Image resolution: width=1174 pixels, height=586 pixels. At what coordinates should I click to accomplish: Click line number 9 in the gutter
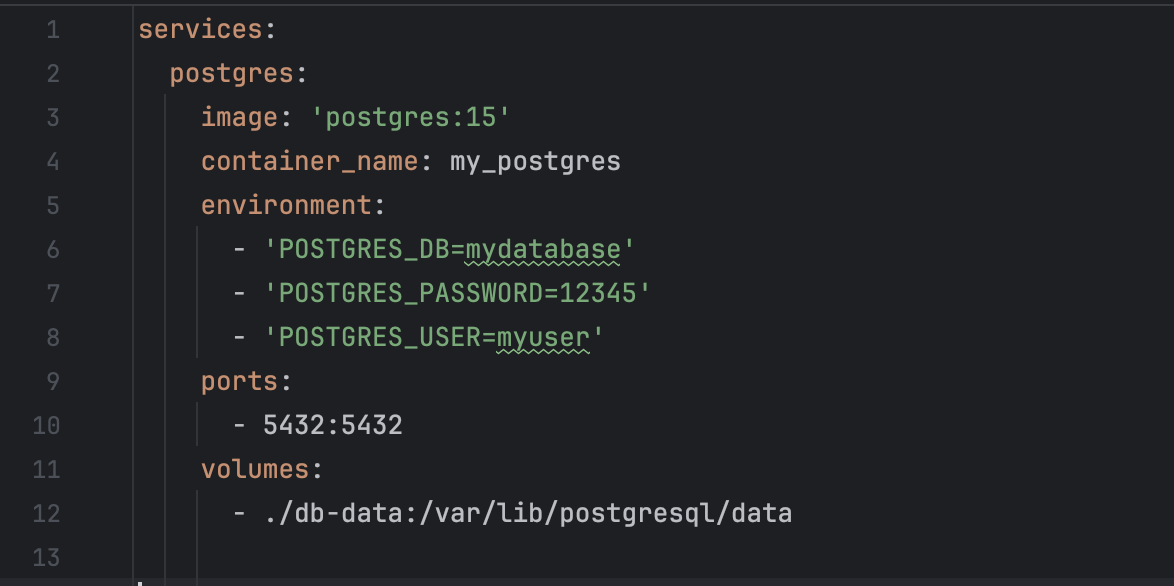[52, 381]
